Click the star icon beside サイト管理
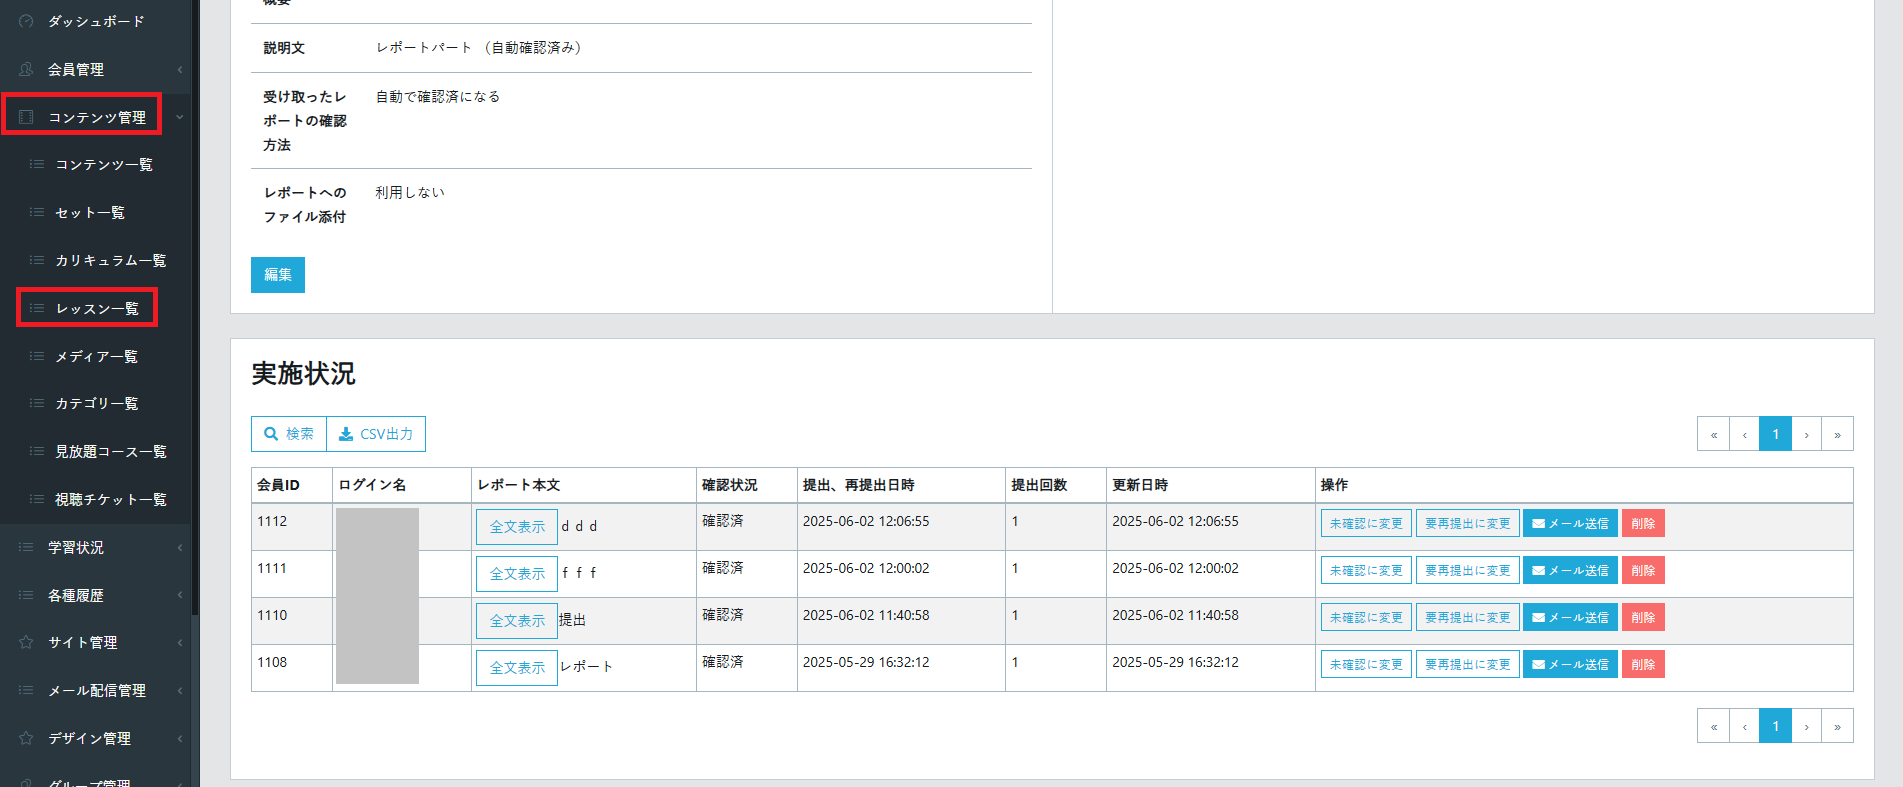Screen dimensions: 1903x787 tap(26, 642)
